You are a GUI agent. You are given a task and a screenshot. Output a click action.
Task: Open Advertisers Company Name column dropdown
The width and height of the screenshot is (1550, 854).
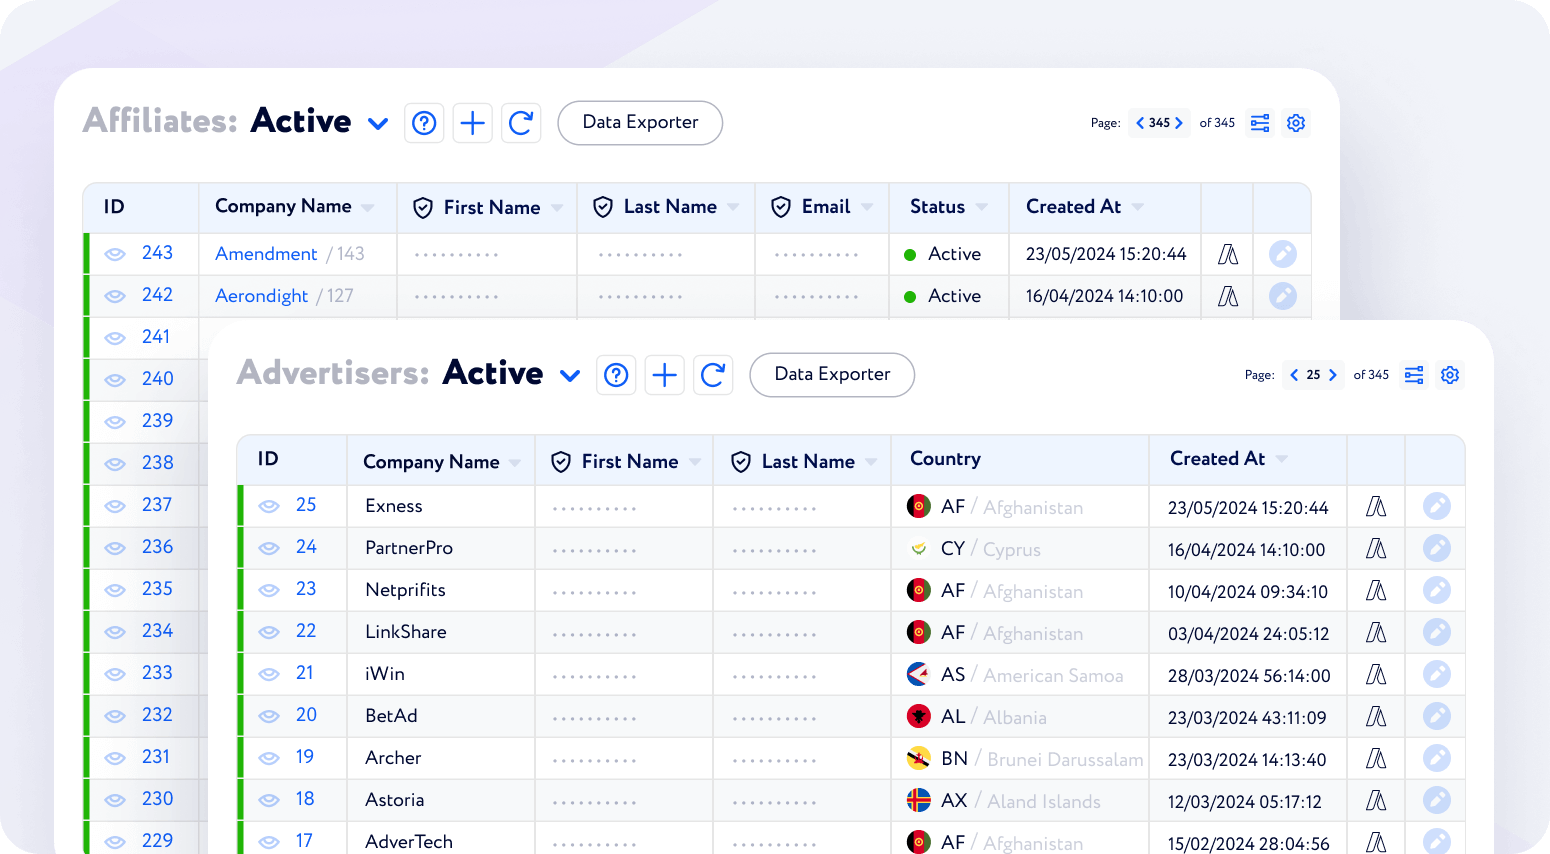pyautogui.click(x=515, y=462)
